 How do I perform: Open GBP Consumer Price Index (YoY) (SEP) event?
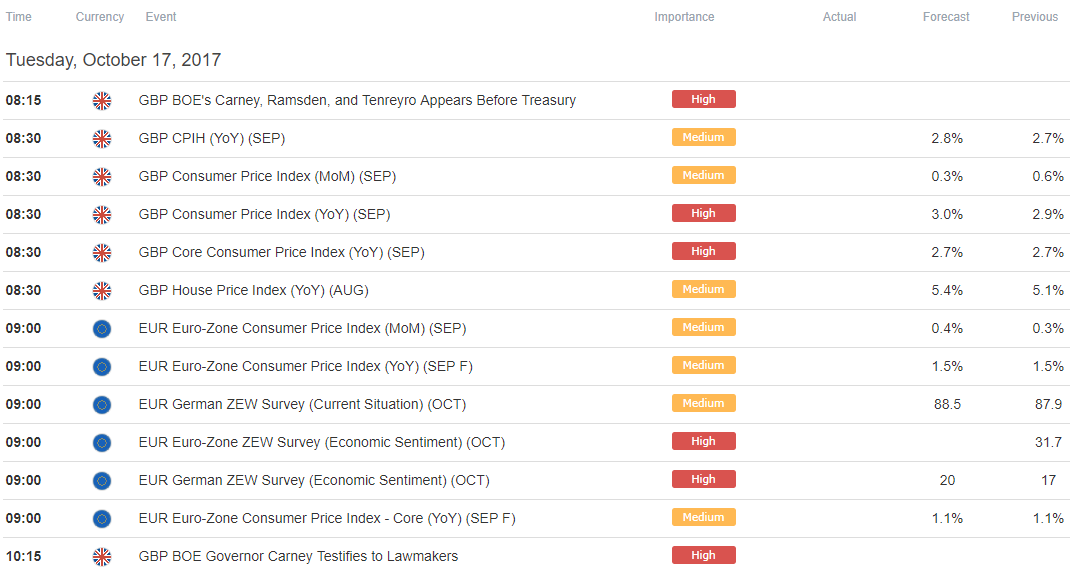pos(264,214)
